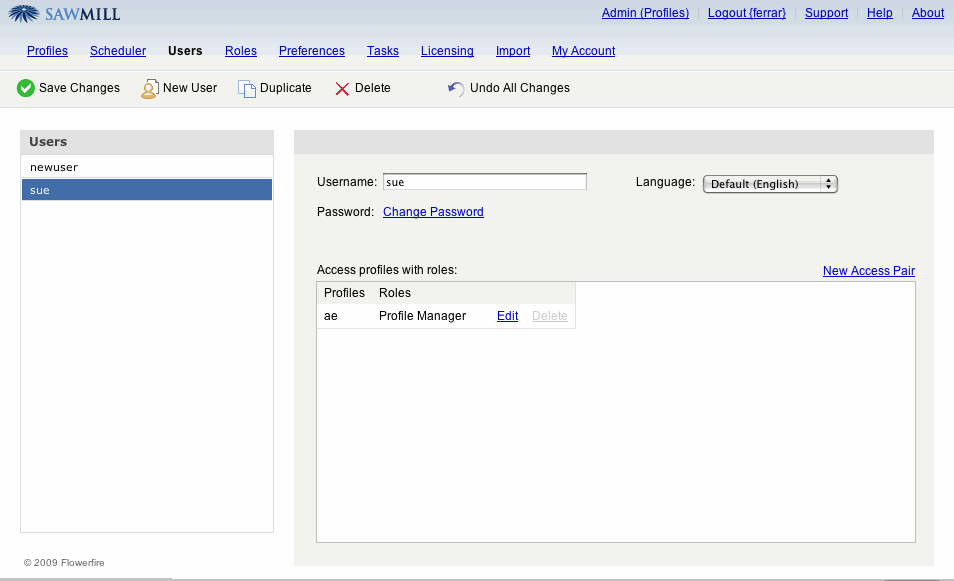Click the Undo All Changes arrow icon

tap(456, 88)
